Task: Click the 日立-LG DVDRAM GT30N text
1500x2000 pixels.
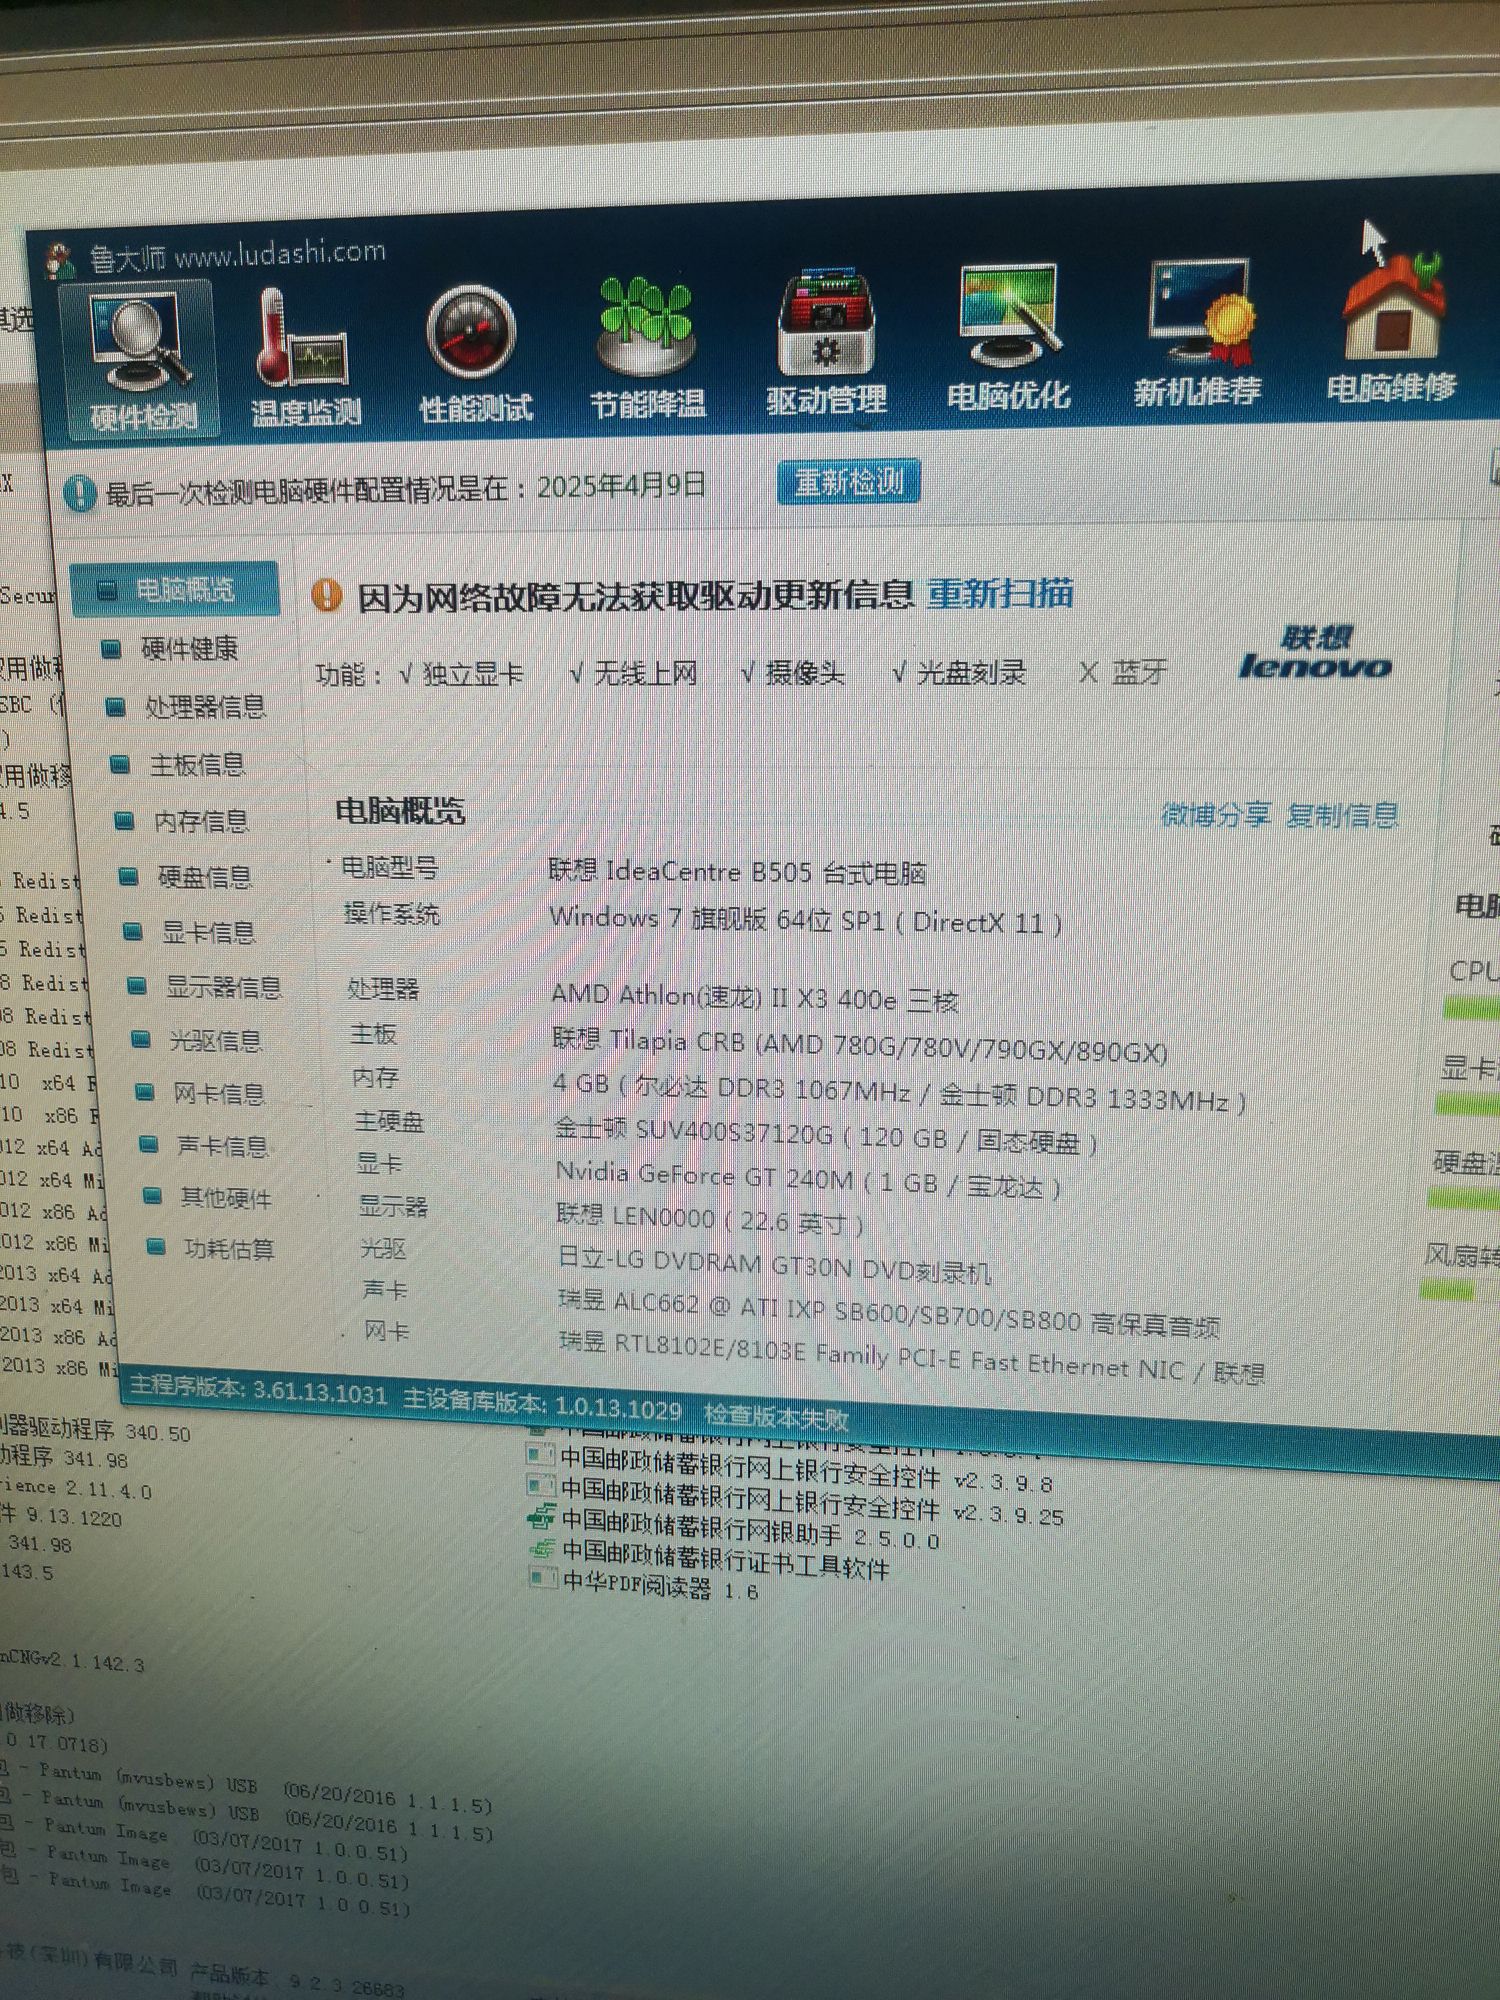Action: point(774,1264)
